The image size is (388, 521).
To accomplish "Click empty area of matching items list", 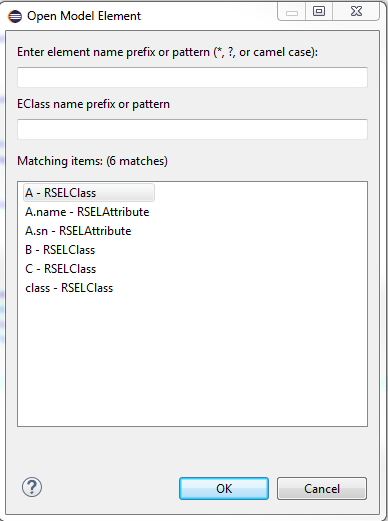I will (x=192, y=360).
